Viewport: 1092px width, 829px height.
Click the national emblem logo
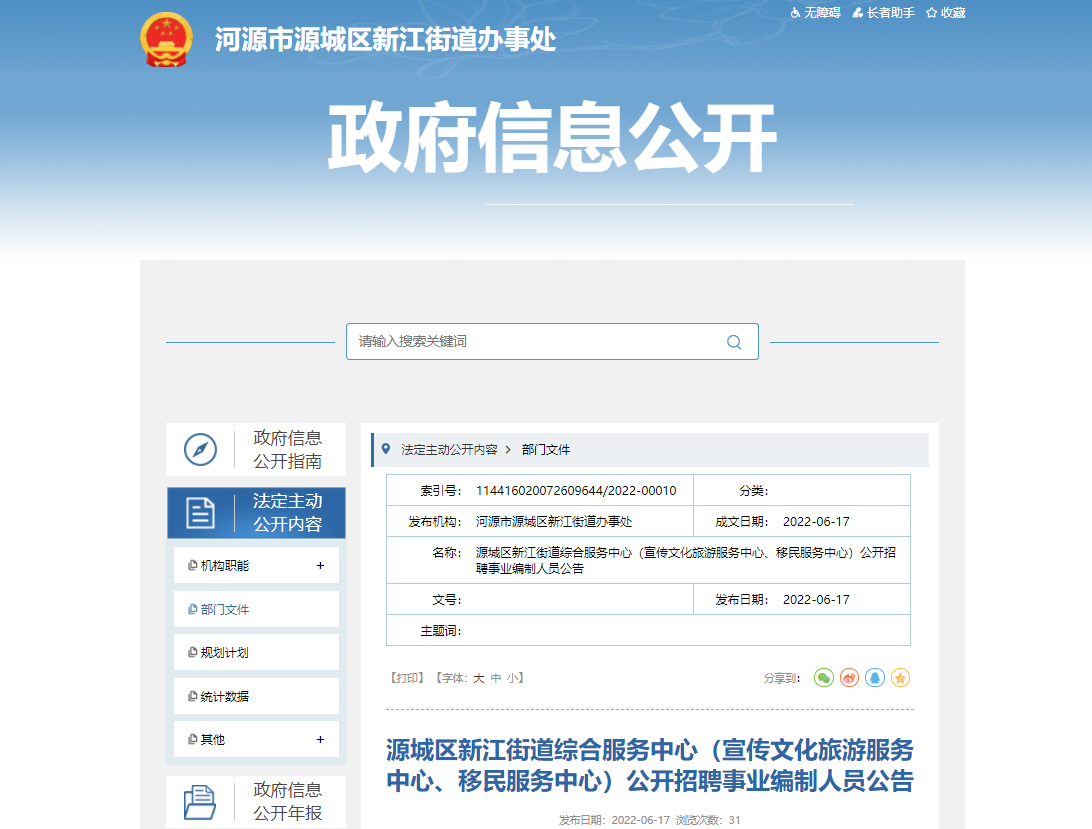point(166,40)
